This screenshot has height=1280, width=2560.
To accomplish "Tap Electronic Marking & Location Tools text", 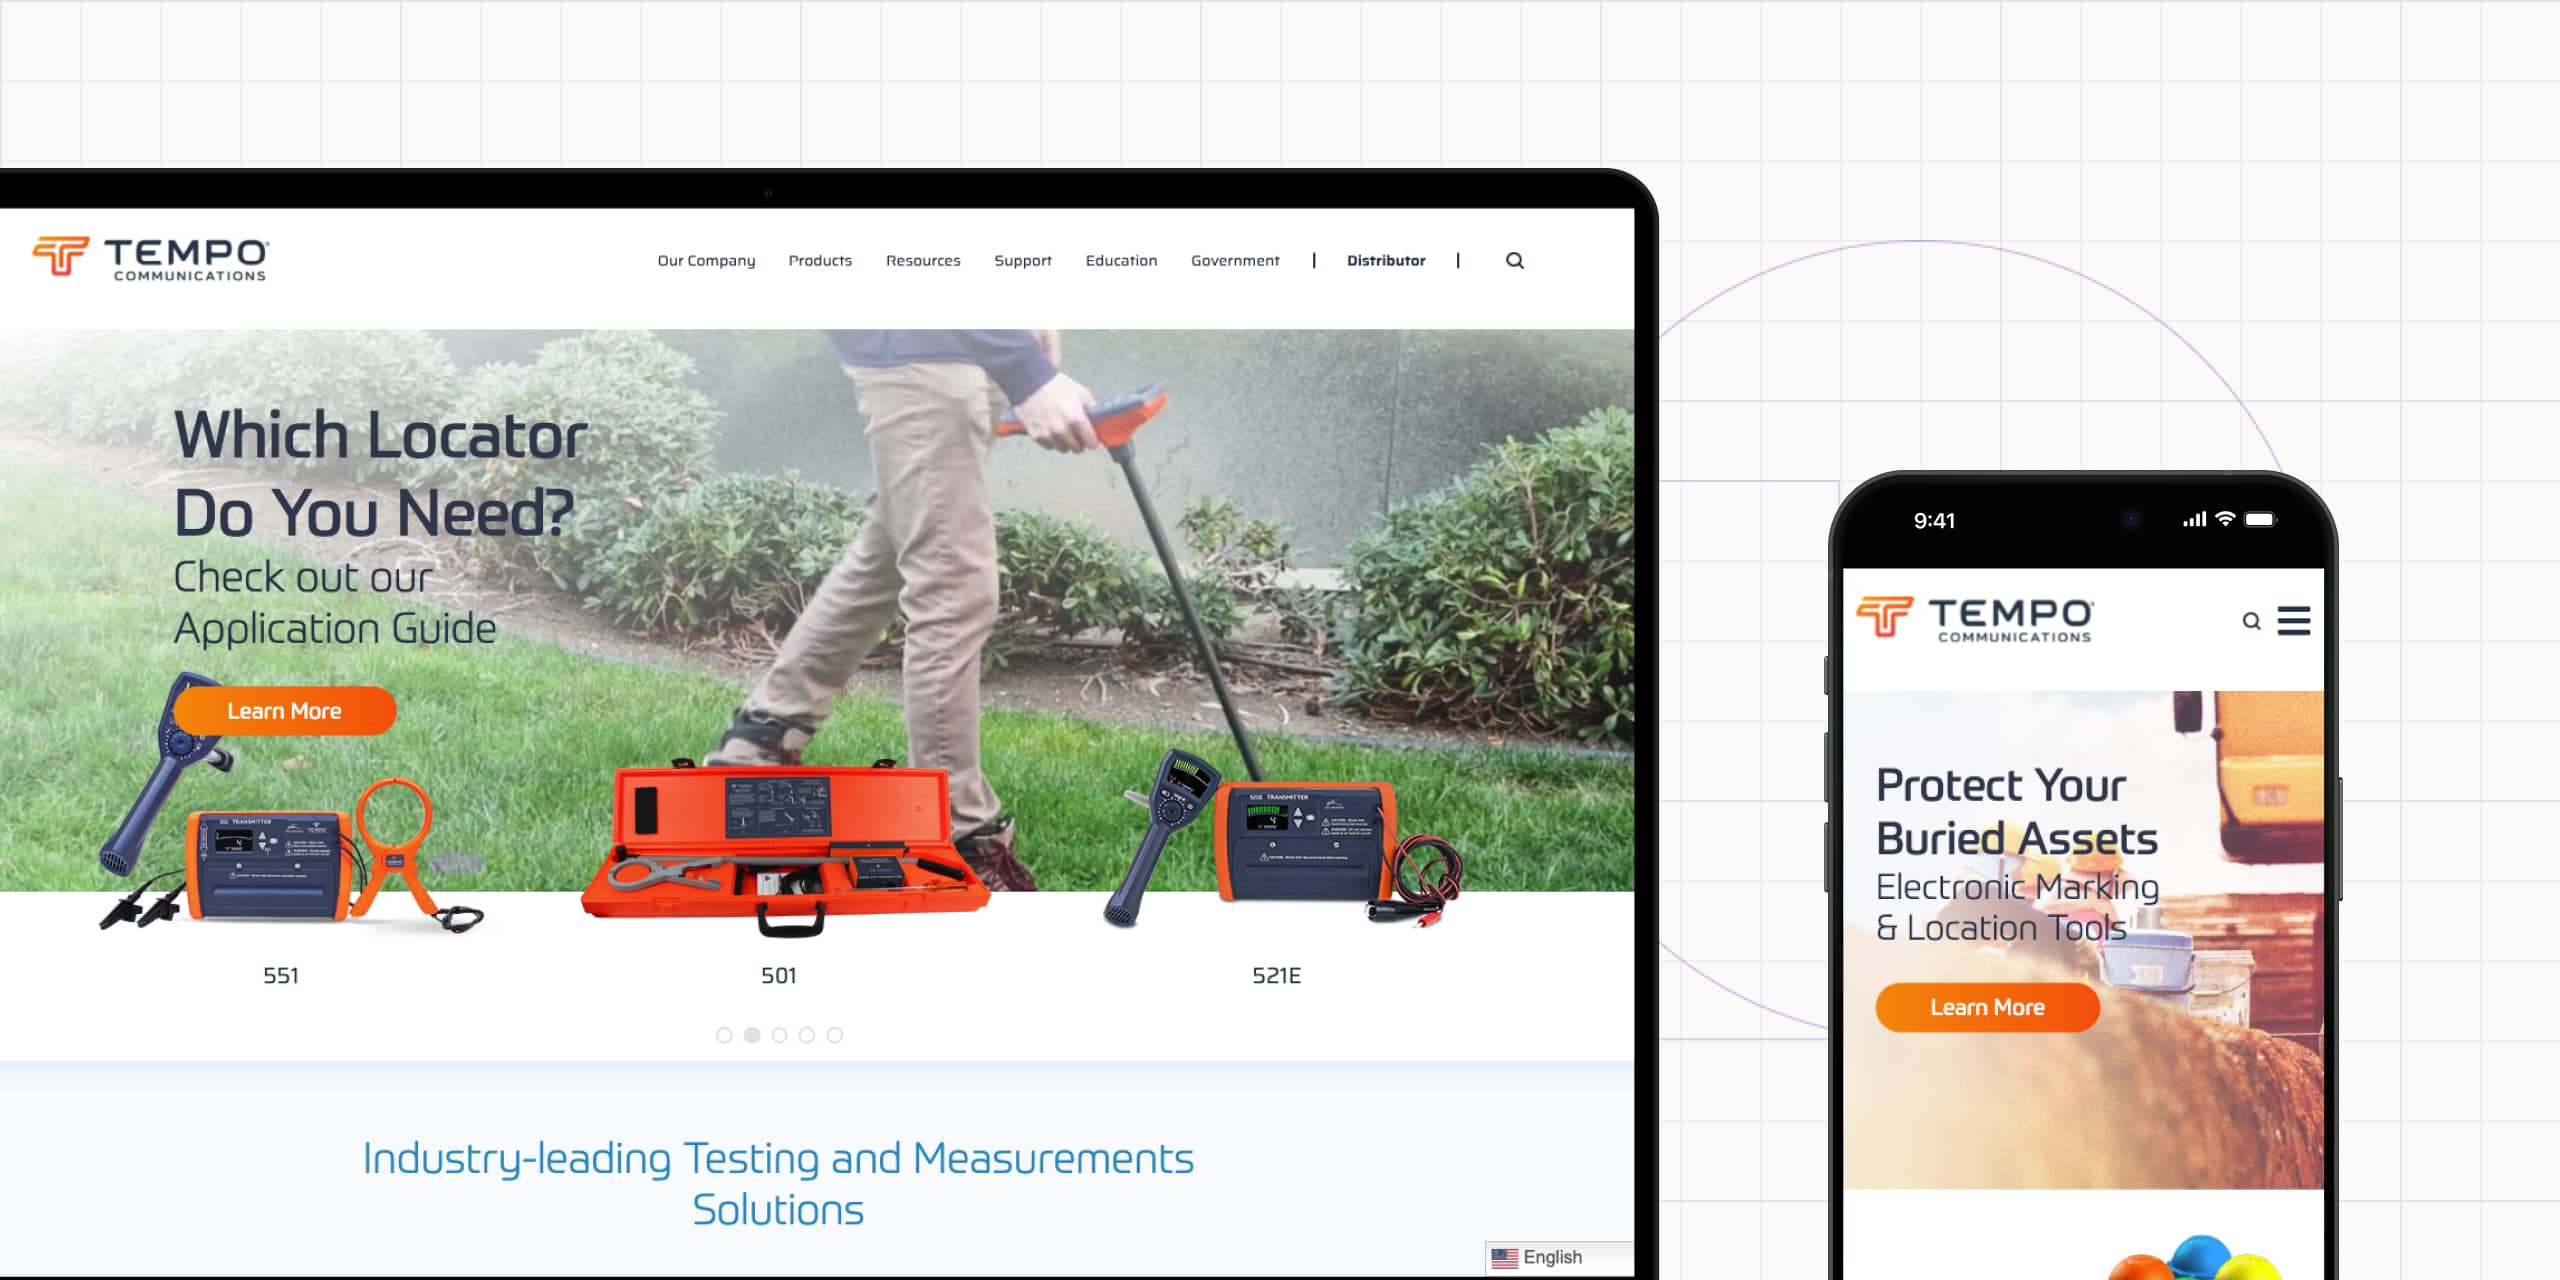I will (2017, 907).
